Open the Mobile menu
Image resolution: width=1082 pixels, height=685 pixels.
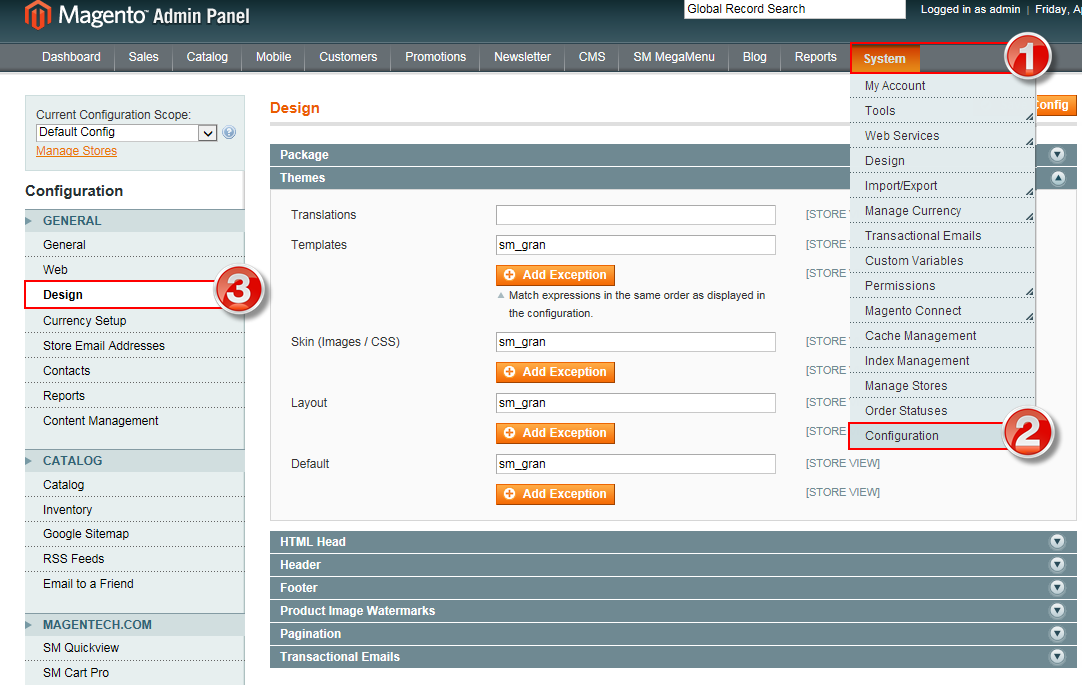click(x=273, y=57)
